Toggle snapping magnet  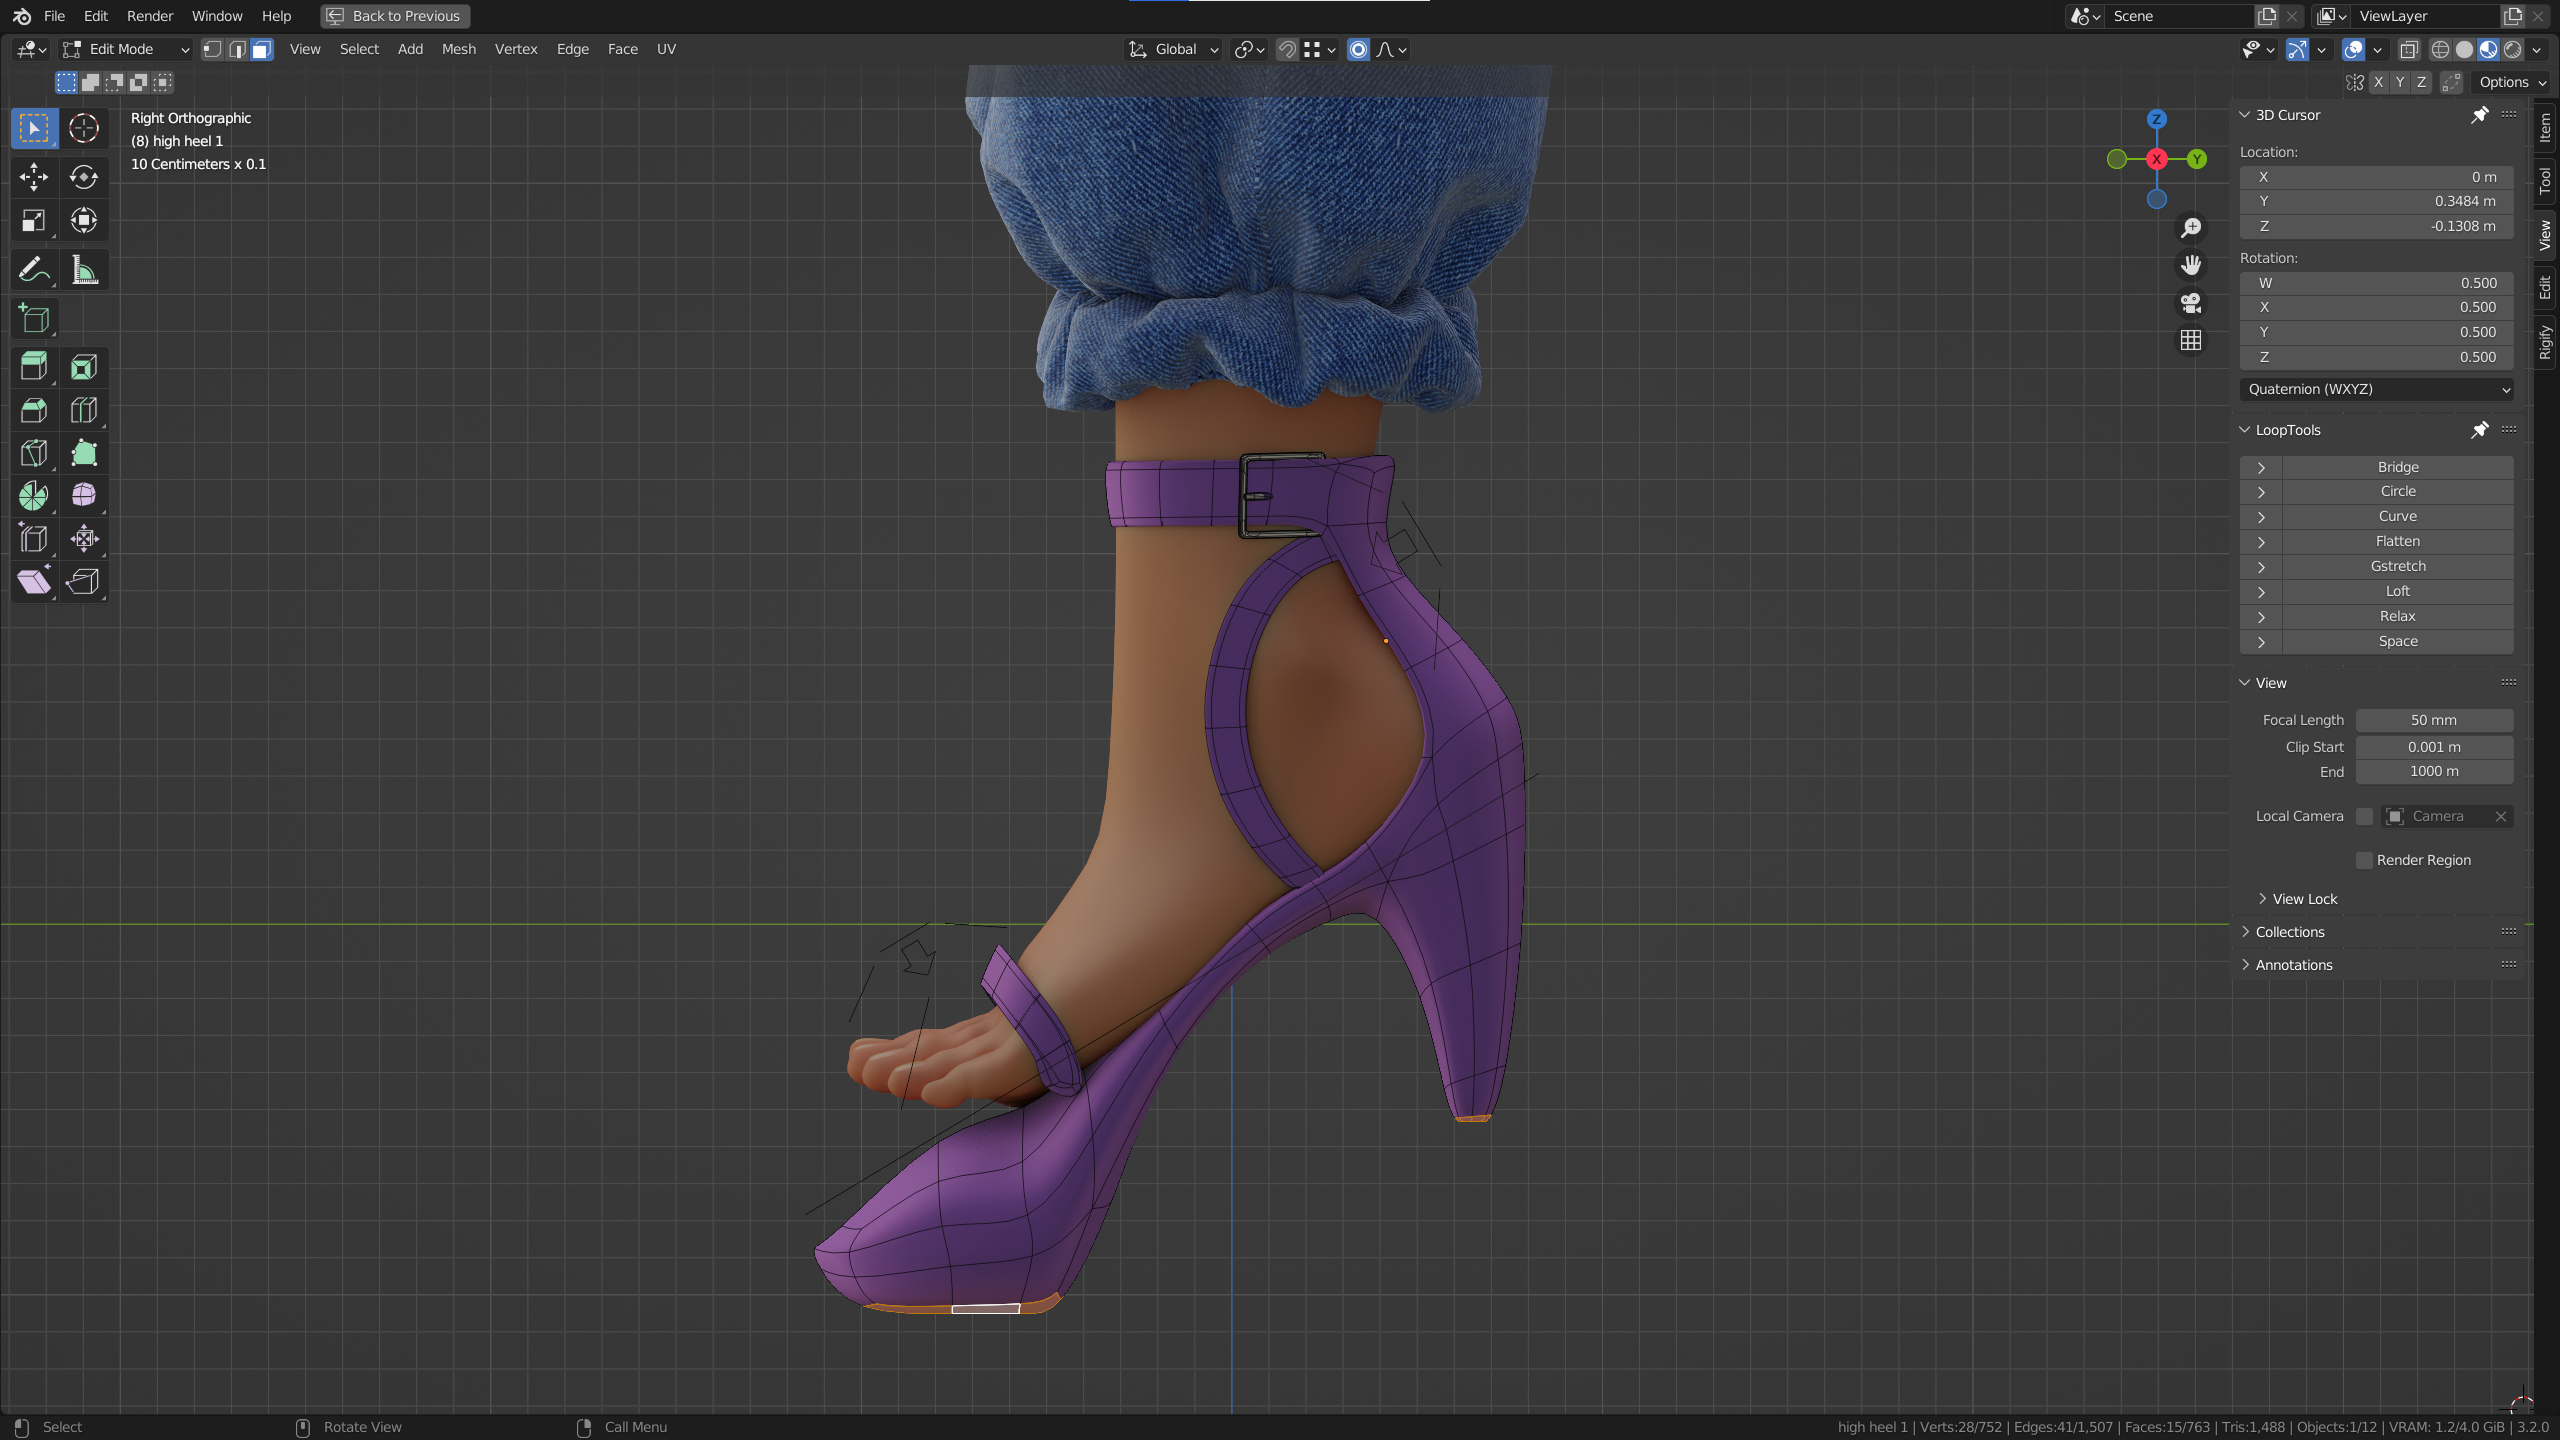(1288, 49)
